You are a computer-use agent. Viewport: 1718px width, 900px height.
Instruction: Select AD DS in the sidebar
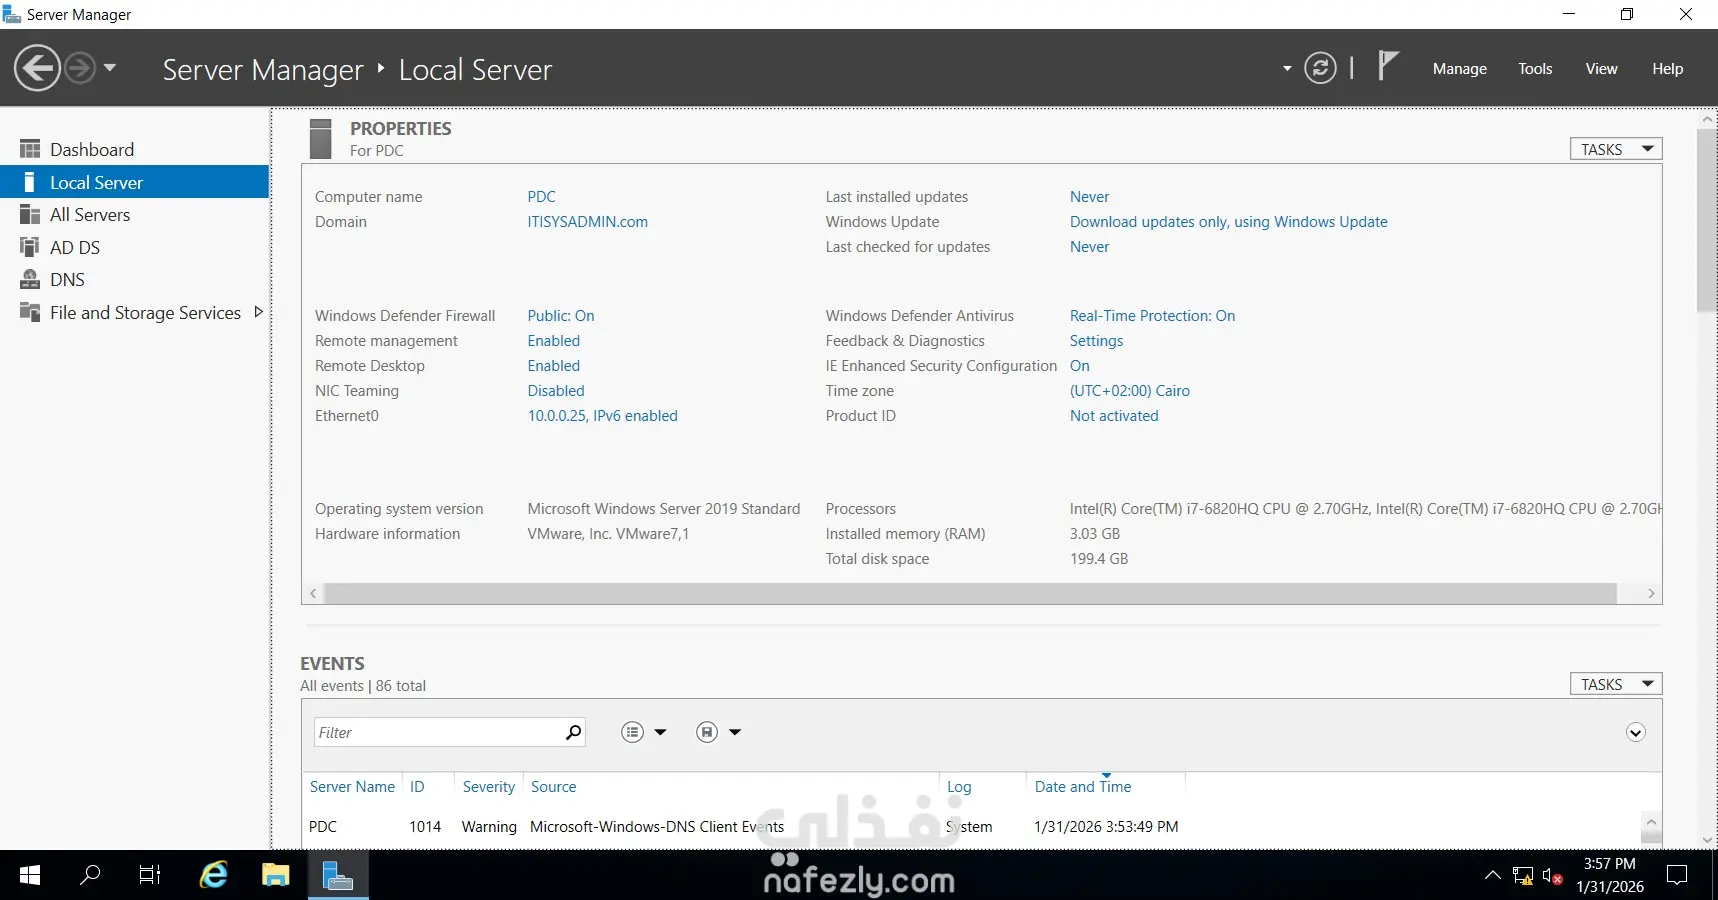75,248
